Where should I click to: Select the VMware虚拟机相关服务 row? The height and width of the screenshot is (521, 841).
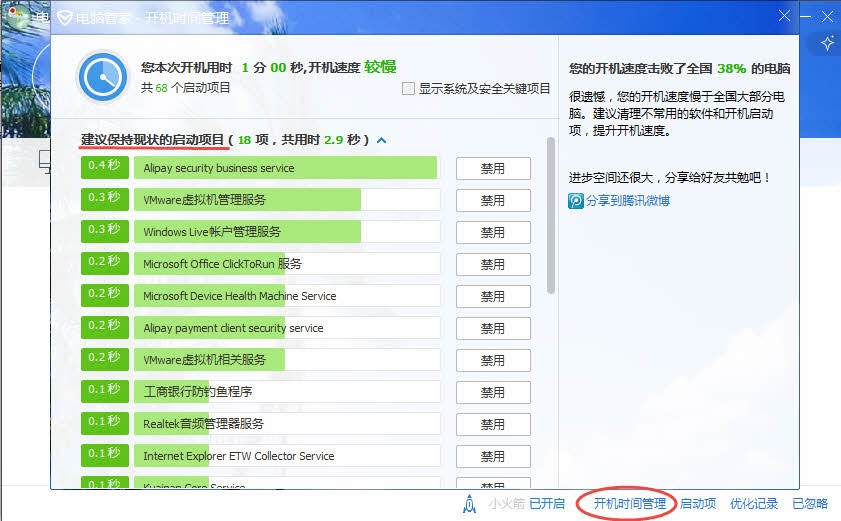click(287, 360)
